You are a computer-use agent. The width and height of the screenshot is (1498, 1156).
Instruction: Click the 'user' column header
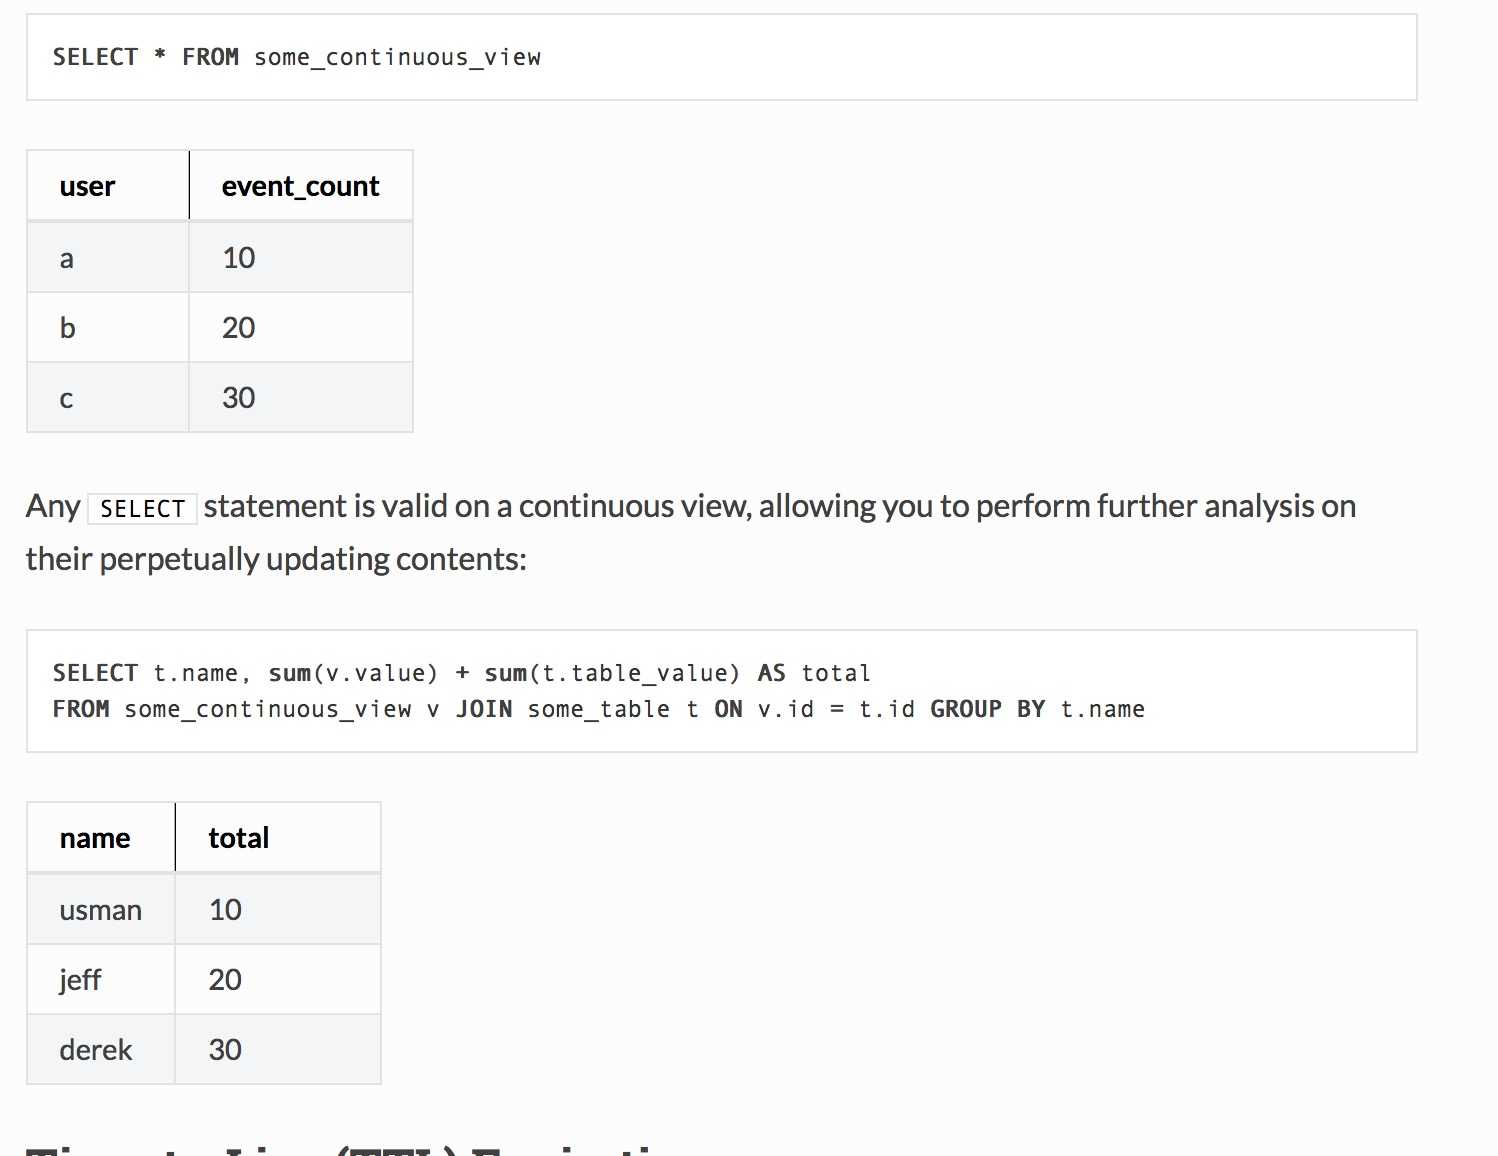[108, 186]
